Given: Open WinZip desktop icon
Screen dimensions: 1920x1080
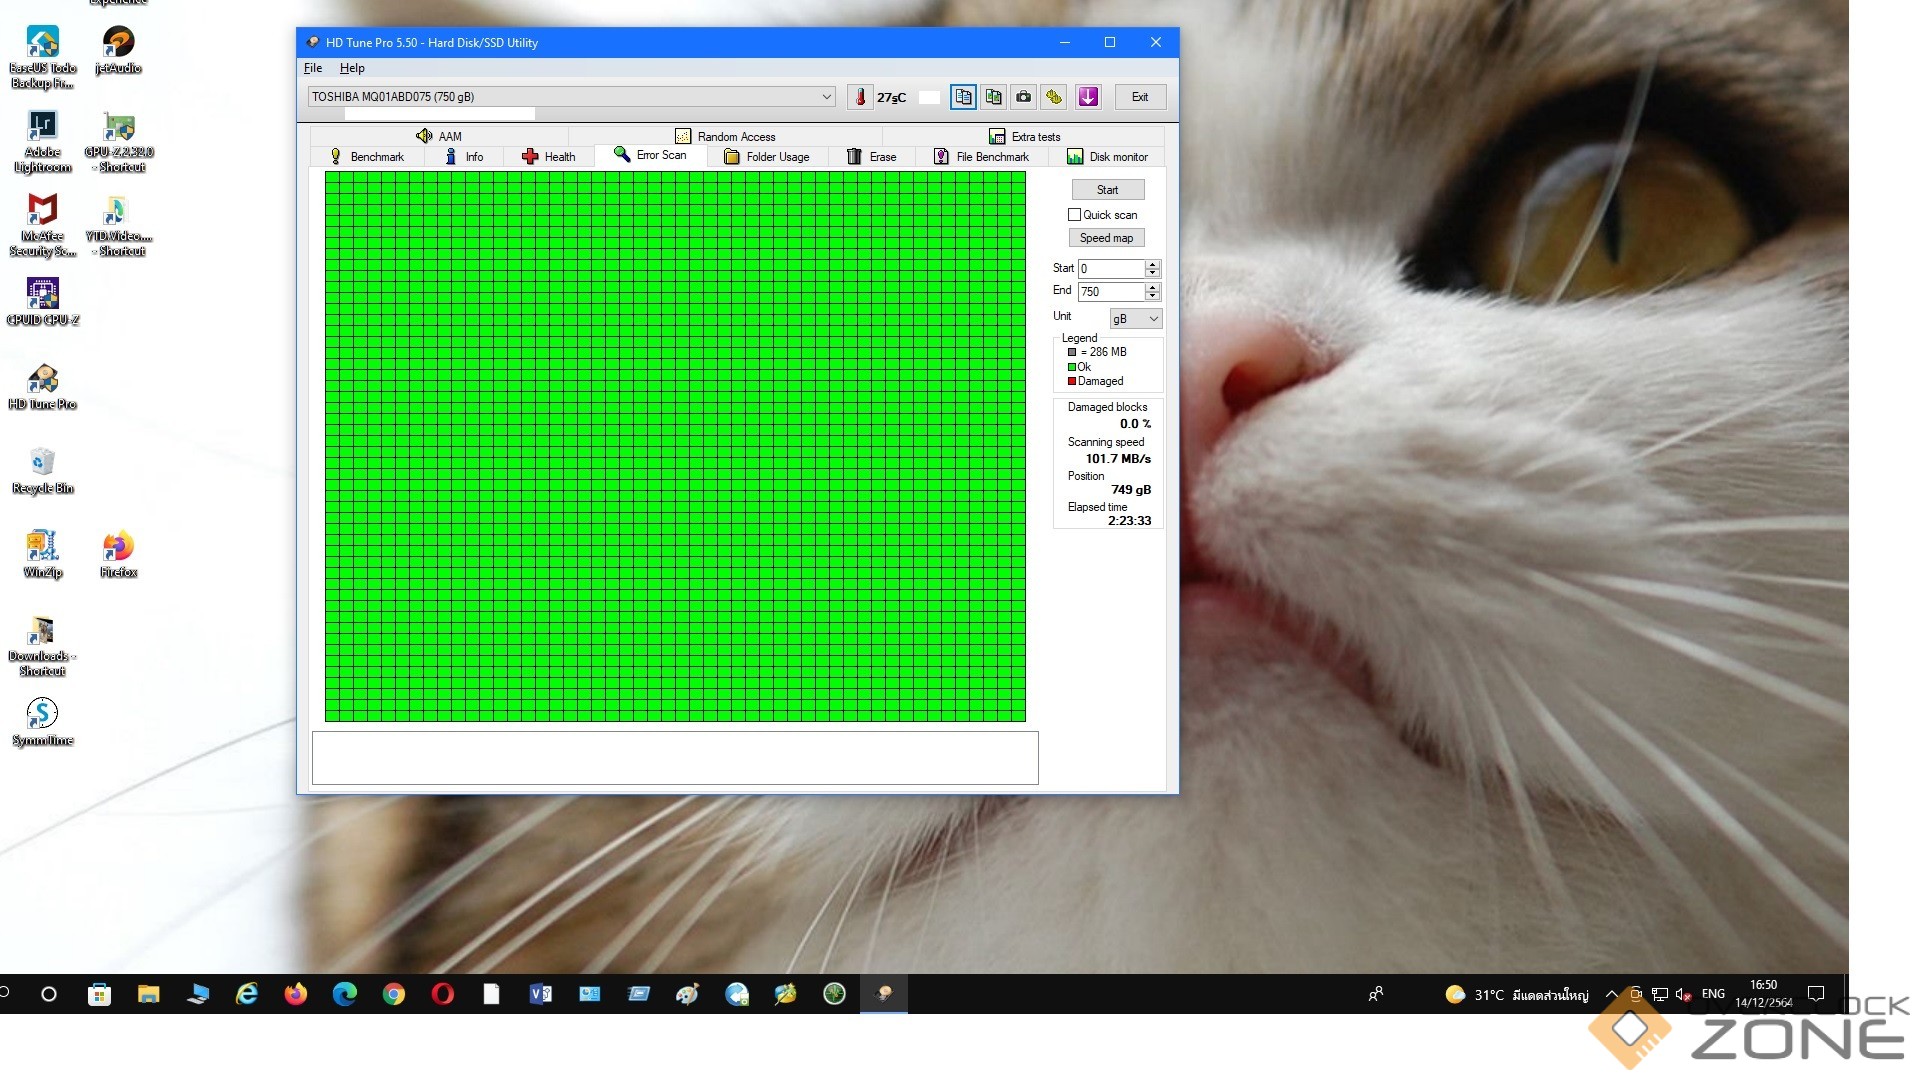Looking at the screenshot, I should point(42,554).
